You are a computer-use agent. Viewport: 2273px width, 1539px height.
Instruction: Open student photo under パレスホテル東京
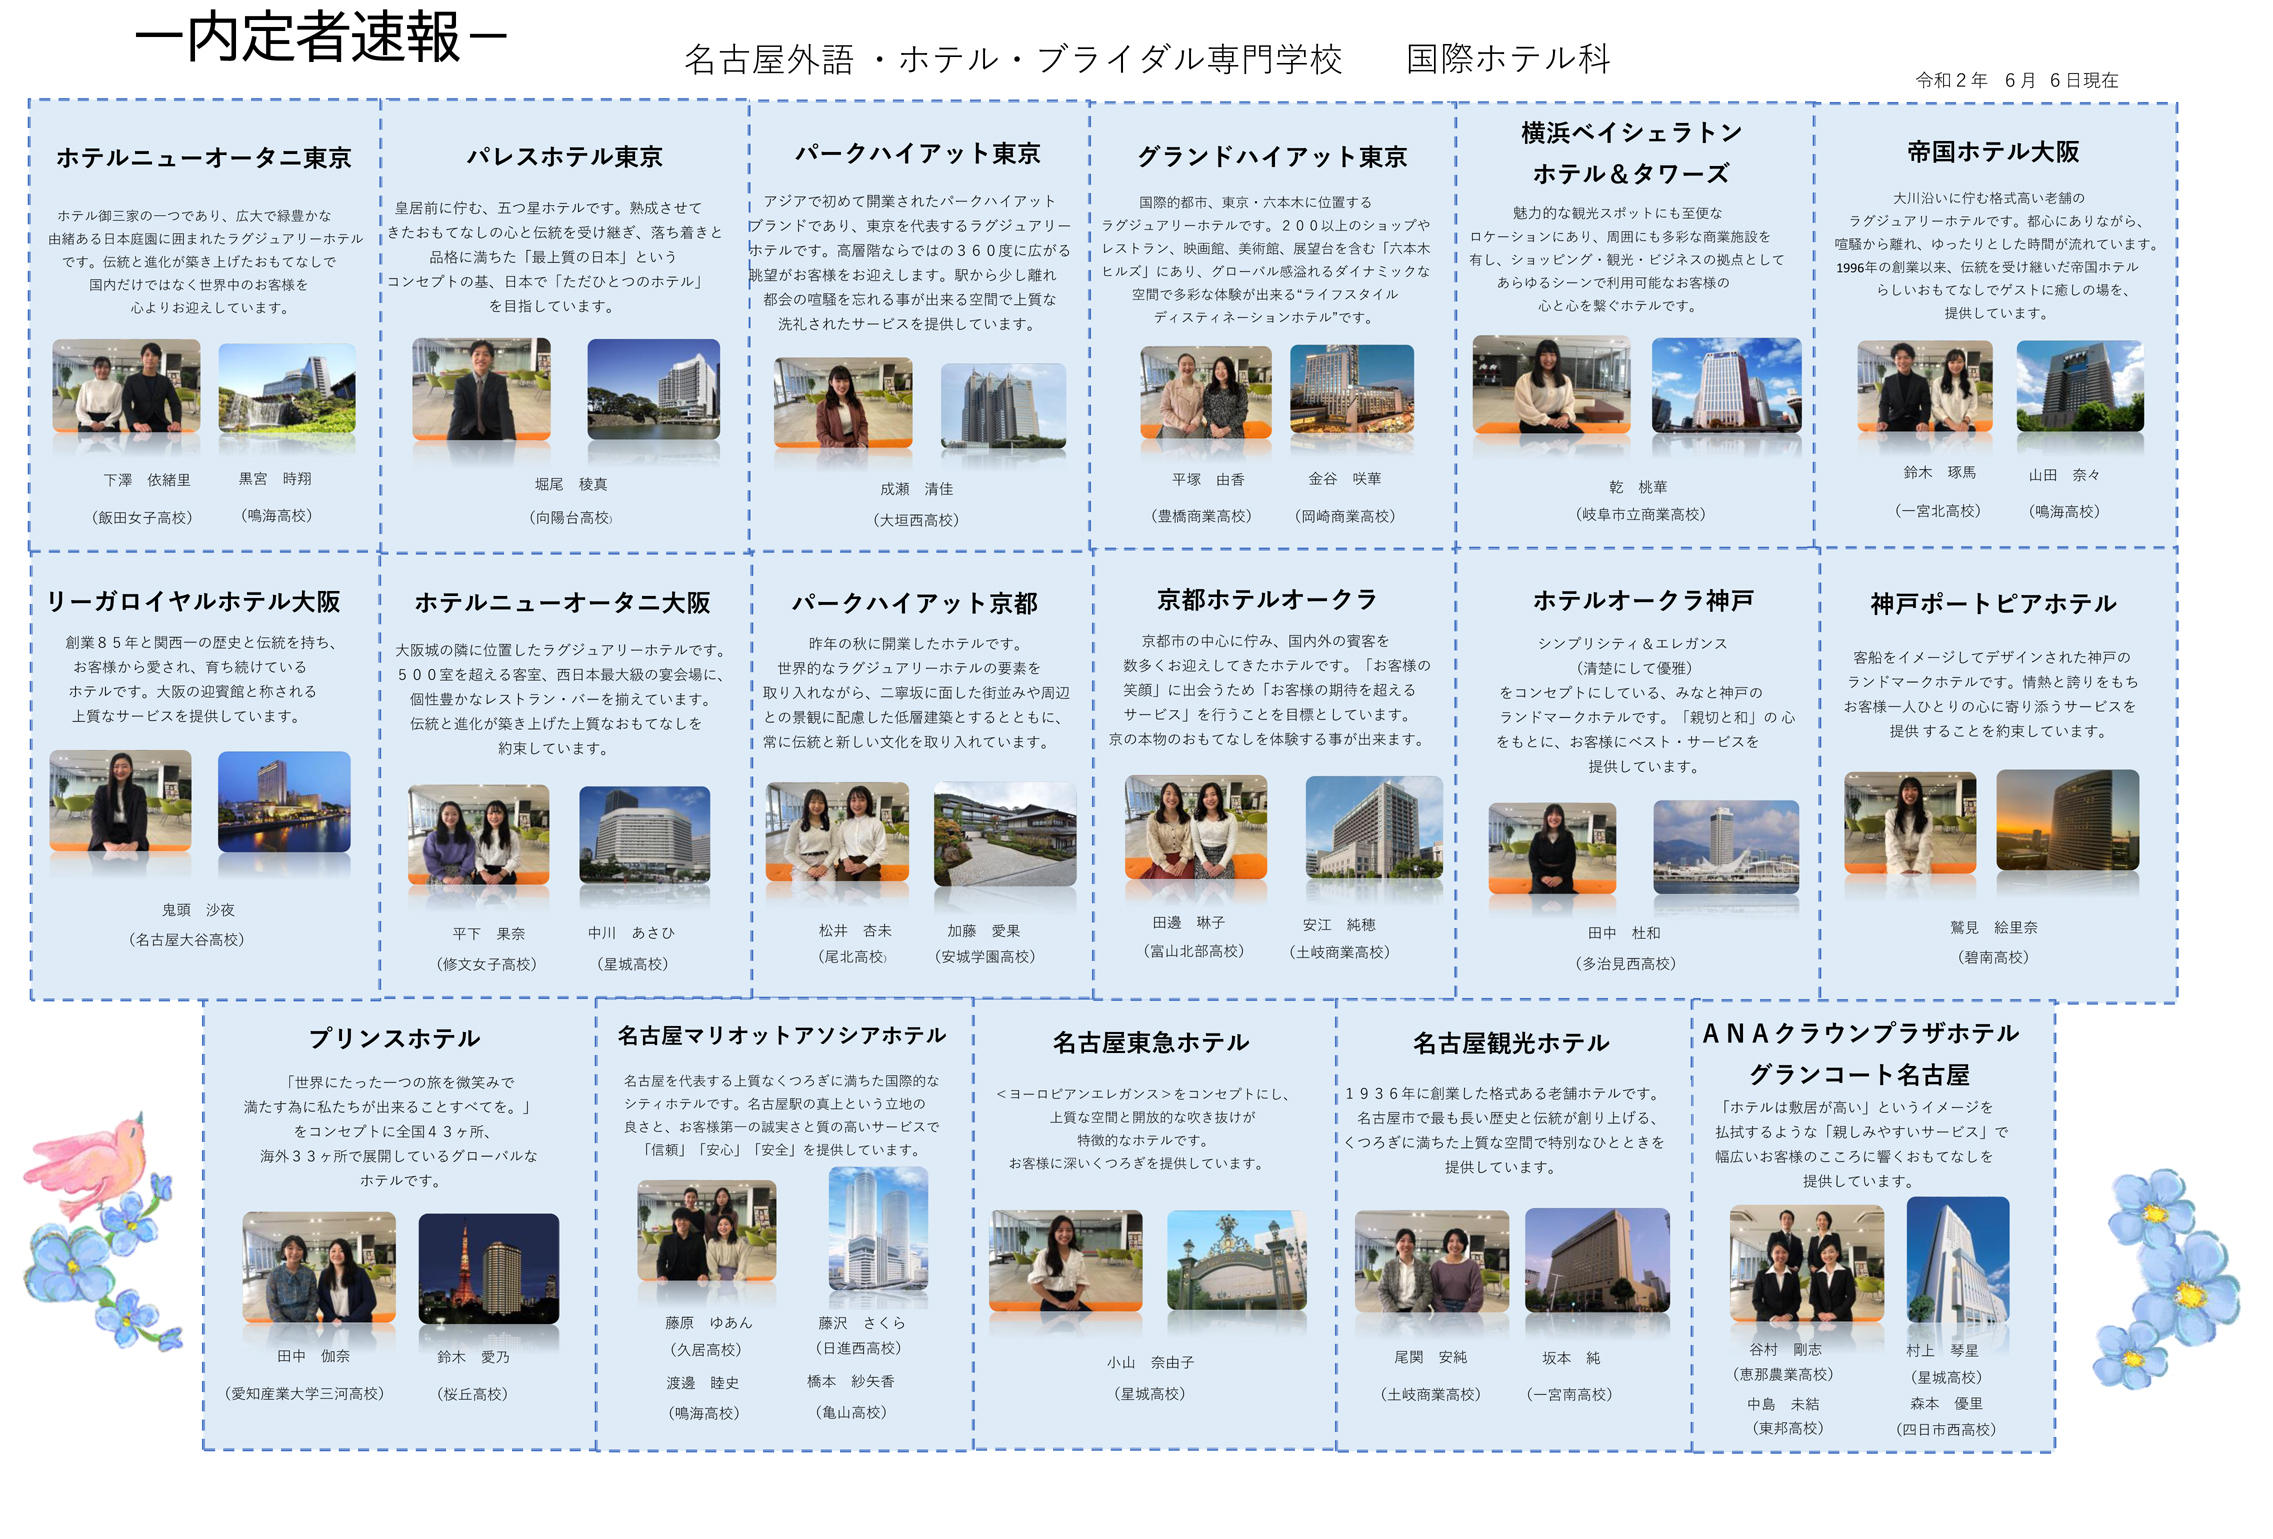(481, 389)
